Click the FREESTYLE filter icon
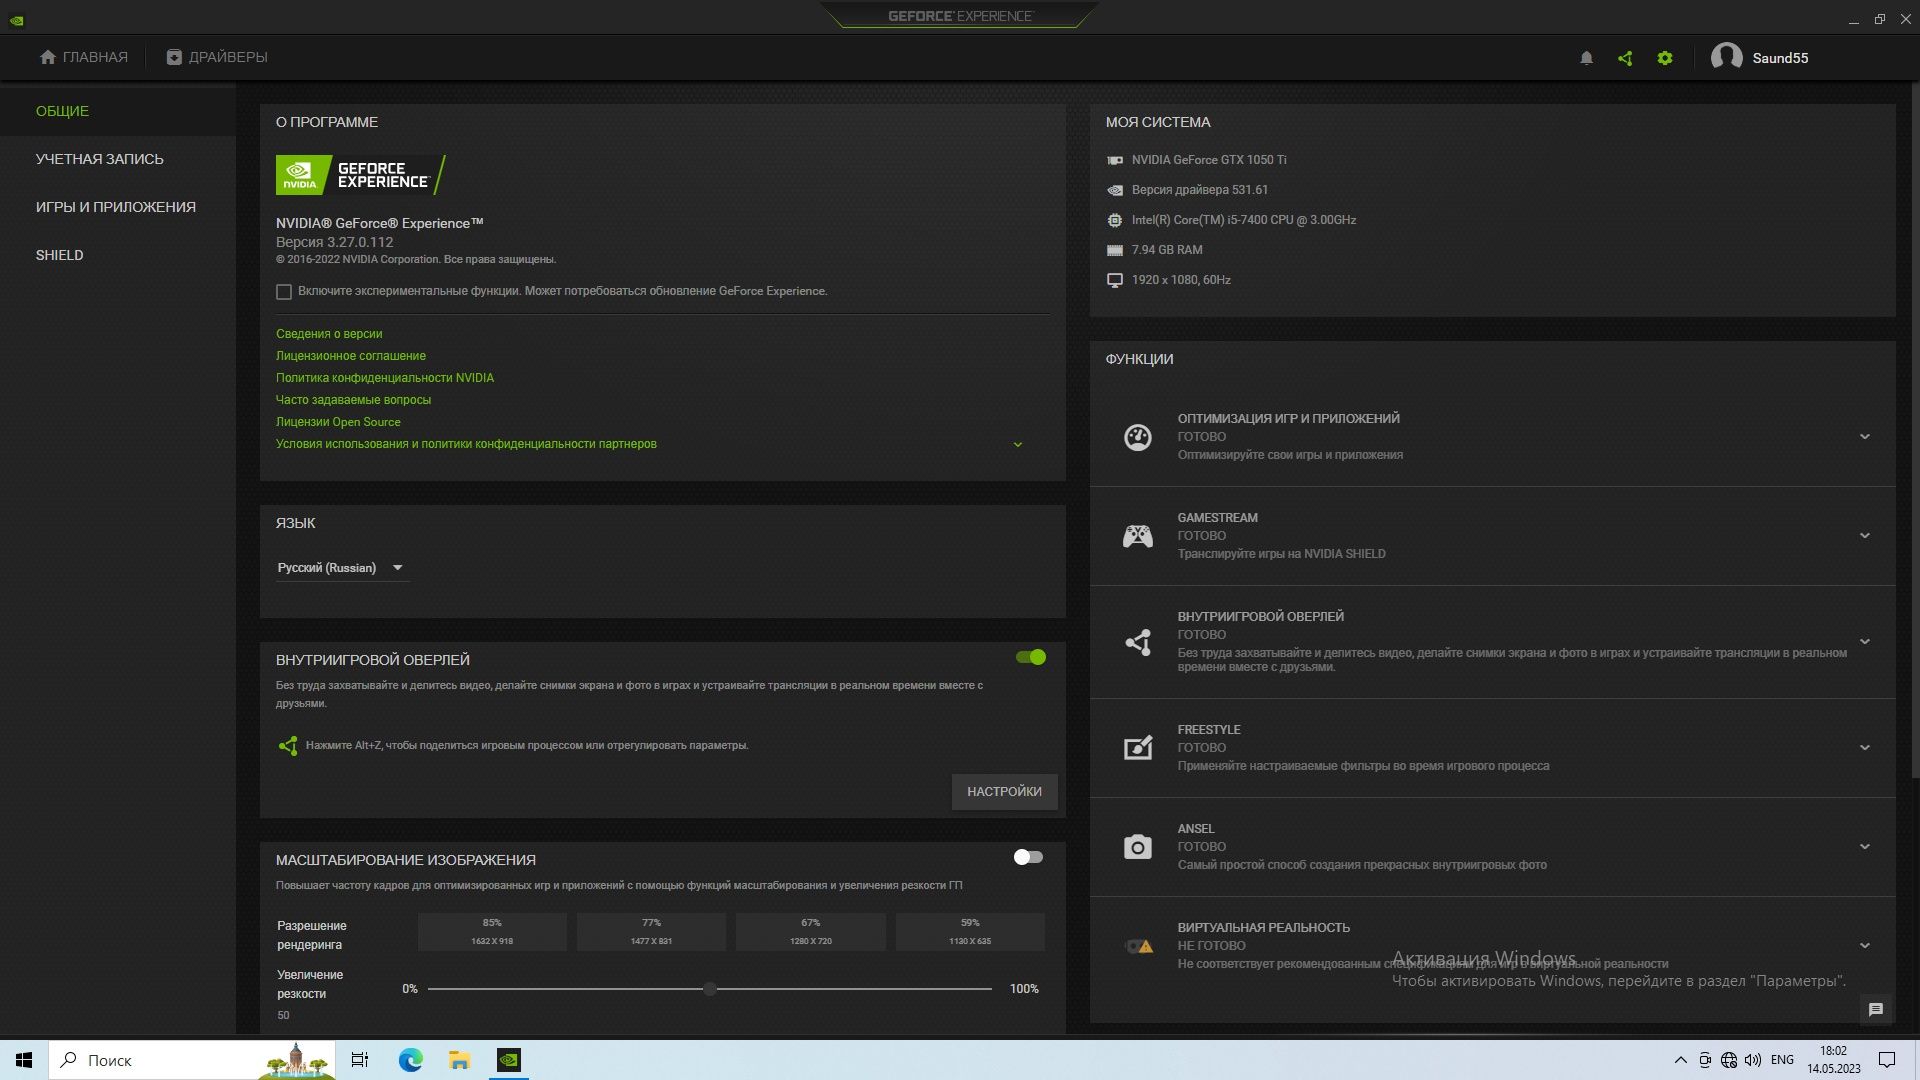This screenshot has height=1080, width=1920. tap(1138, 748)
